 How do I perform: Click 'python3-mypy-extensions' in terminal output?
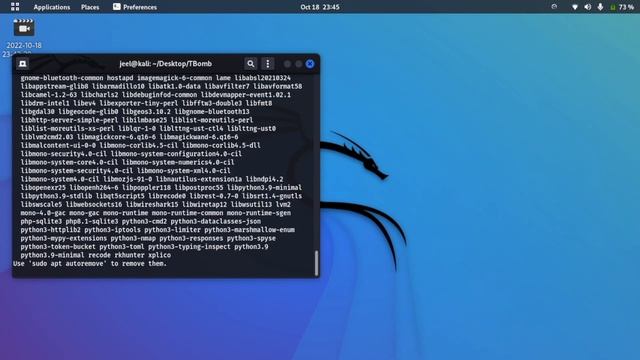64,238
